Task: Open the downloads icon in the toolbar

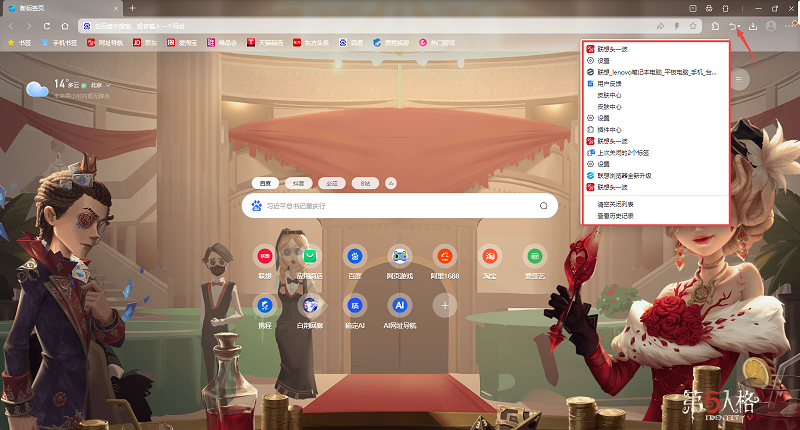Action: 753,26
